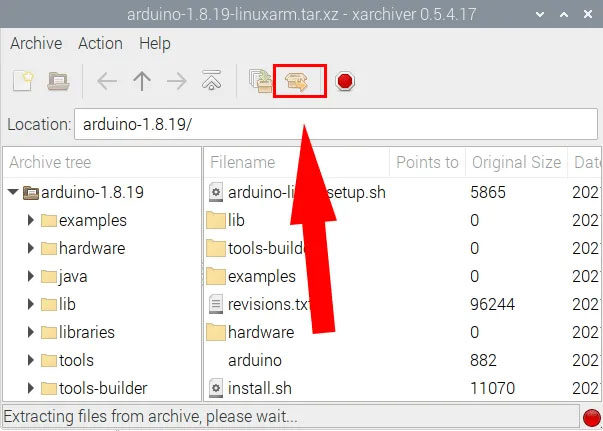Click the Forward arrow in toolbar
The height and width of the screenshot is (431, 603).
point(177,81)
